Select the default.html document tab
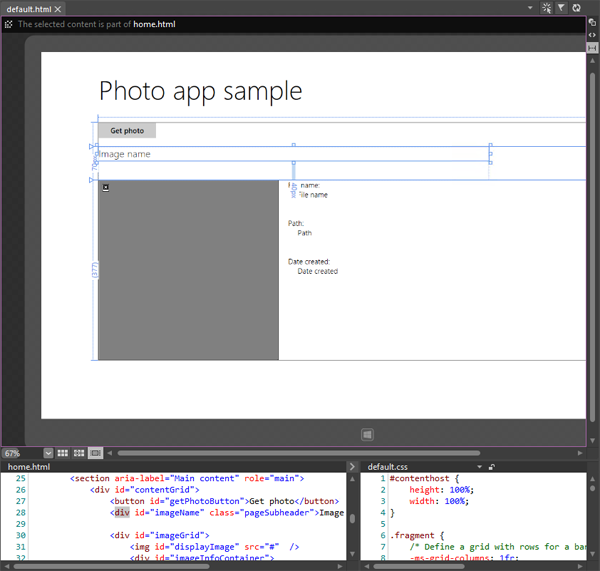Viewport: 600px width, 571px height. tap(29, 8)
